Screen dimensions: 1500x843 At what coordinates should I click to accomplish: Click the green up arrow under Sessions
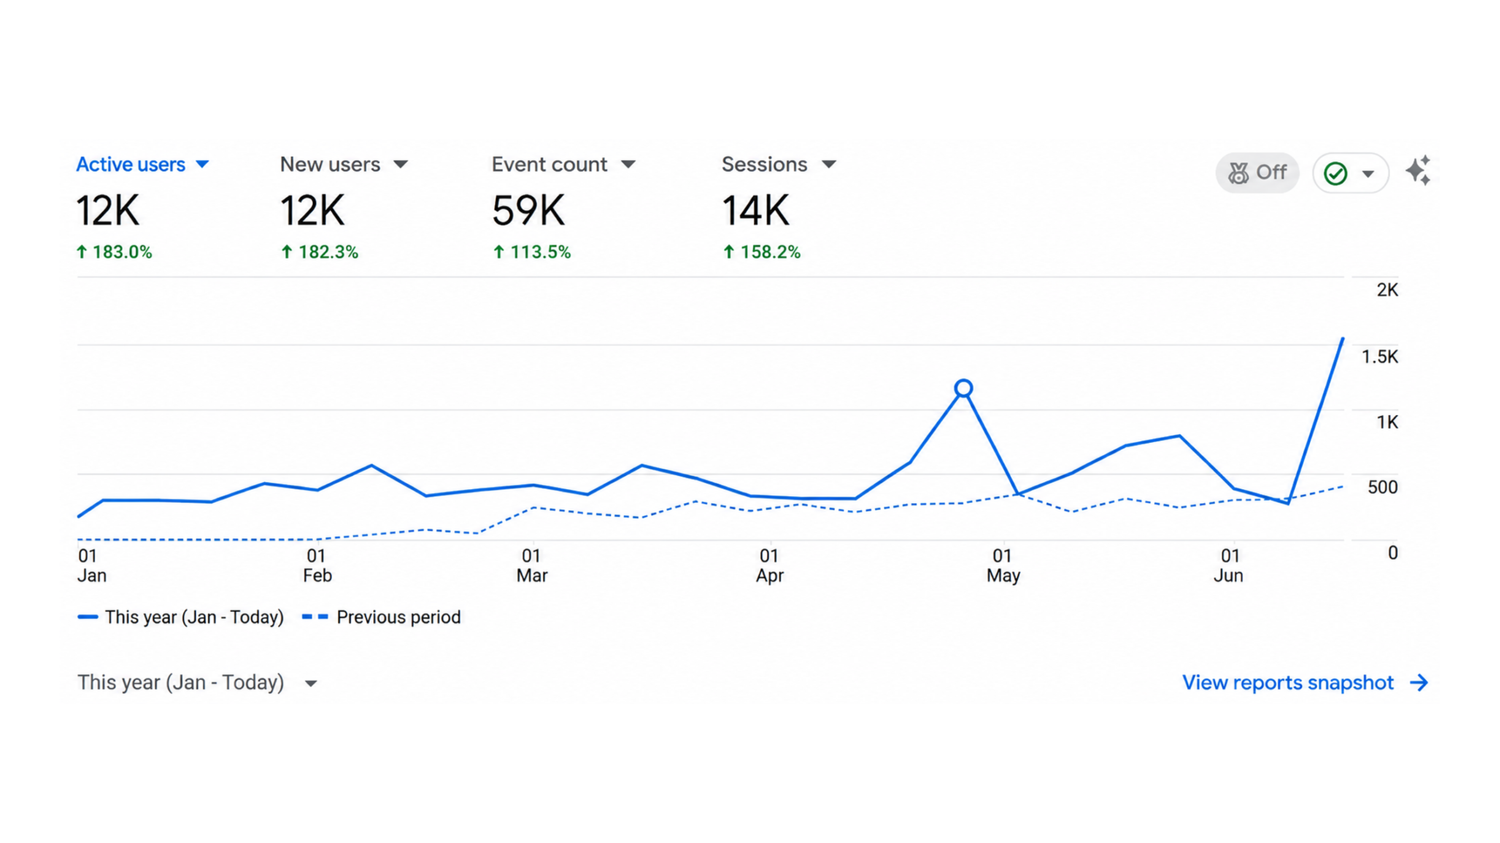729,252
